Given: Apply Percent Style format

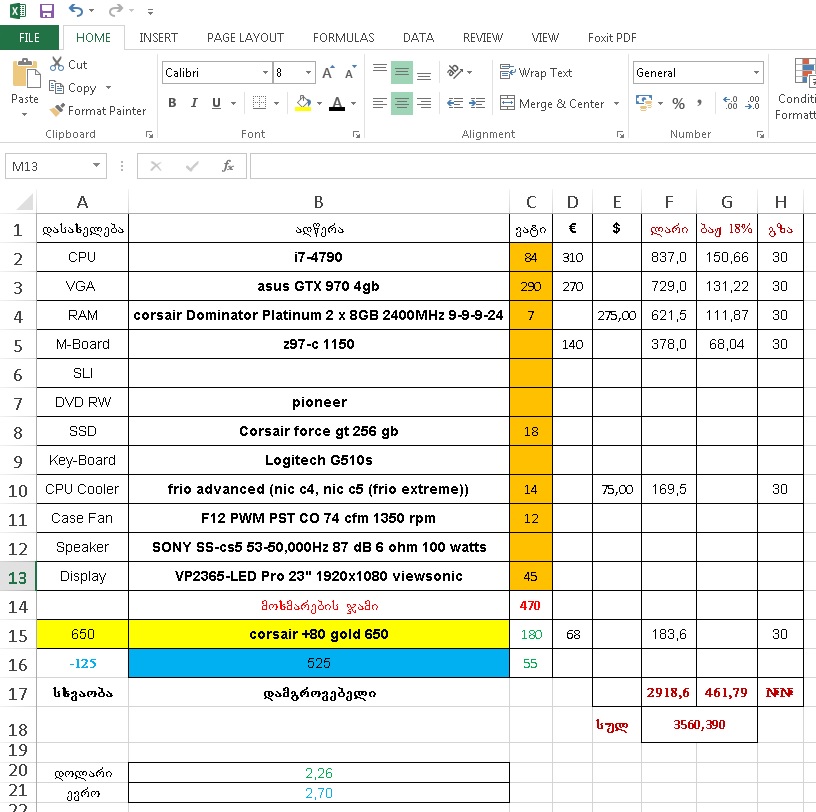Looking at the screenshot, I should pyautogui.click(x=678, y=103).
